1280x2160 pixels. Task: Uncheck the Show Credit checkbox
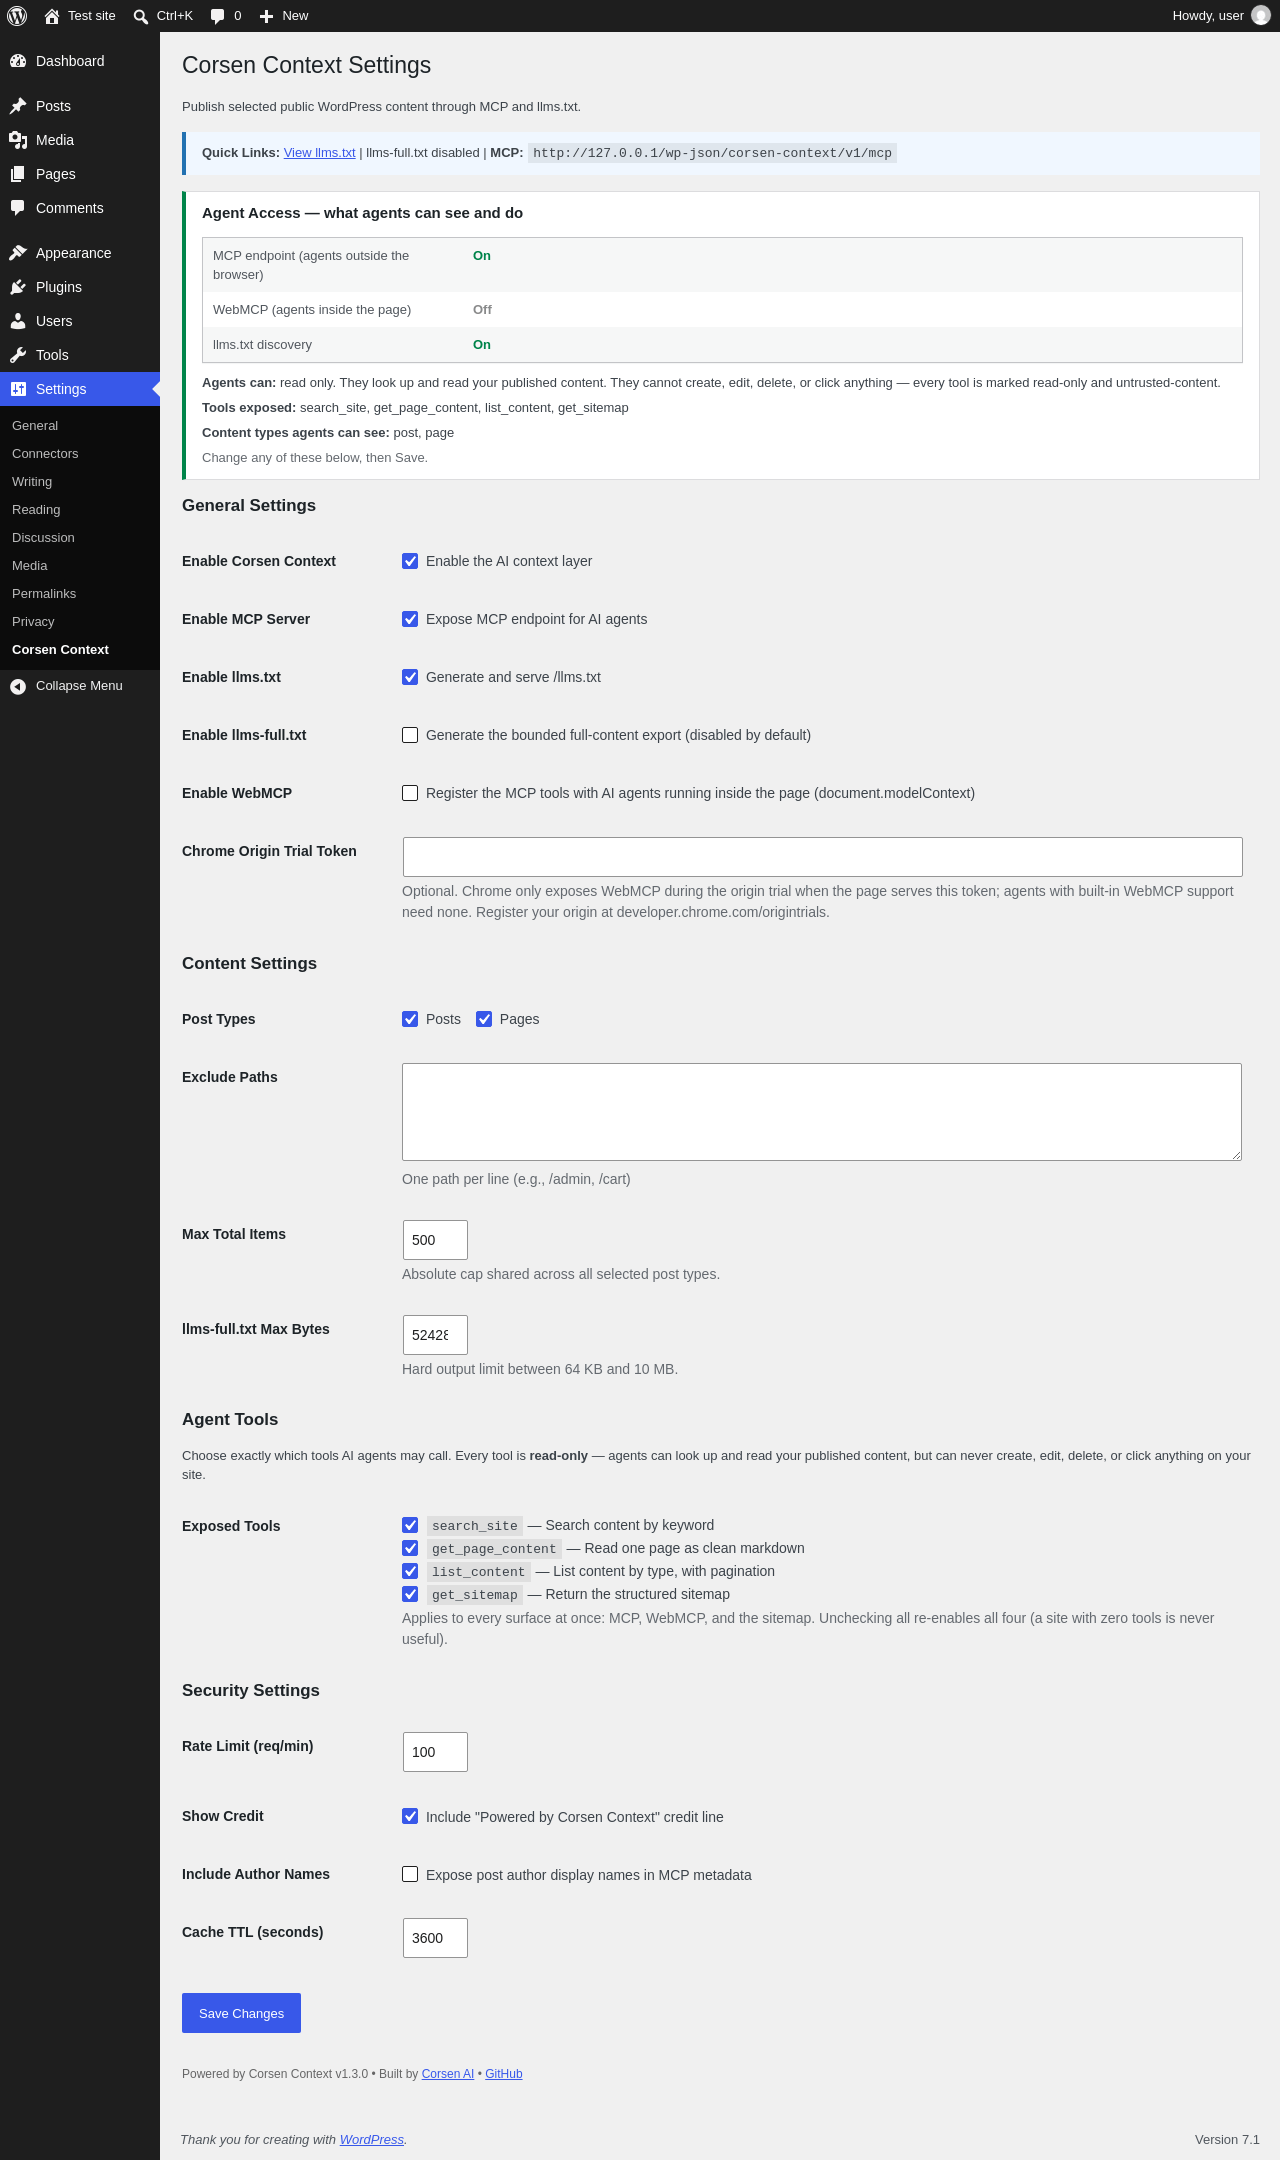point(410,1816)
